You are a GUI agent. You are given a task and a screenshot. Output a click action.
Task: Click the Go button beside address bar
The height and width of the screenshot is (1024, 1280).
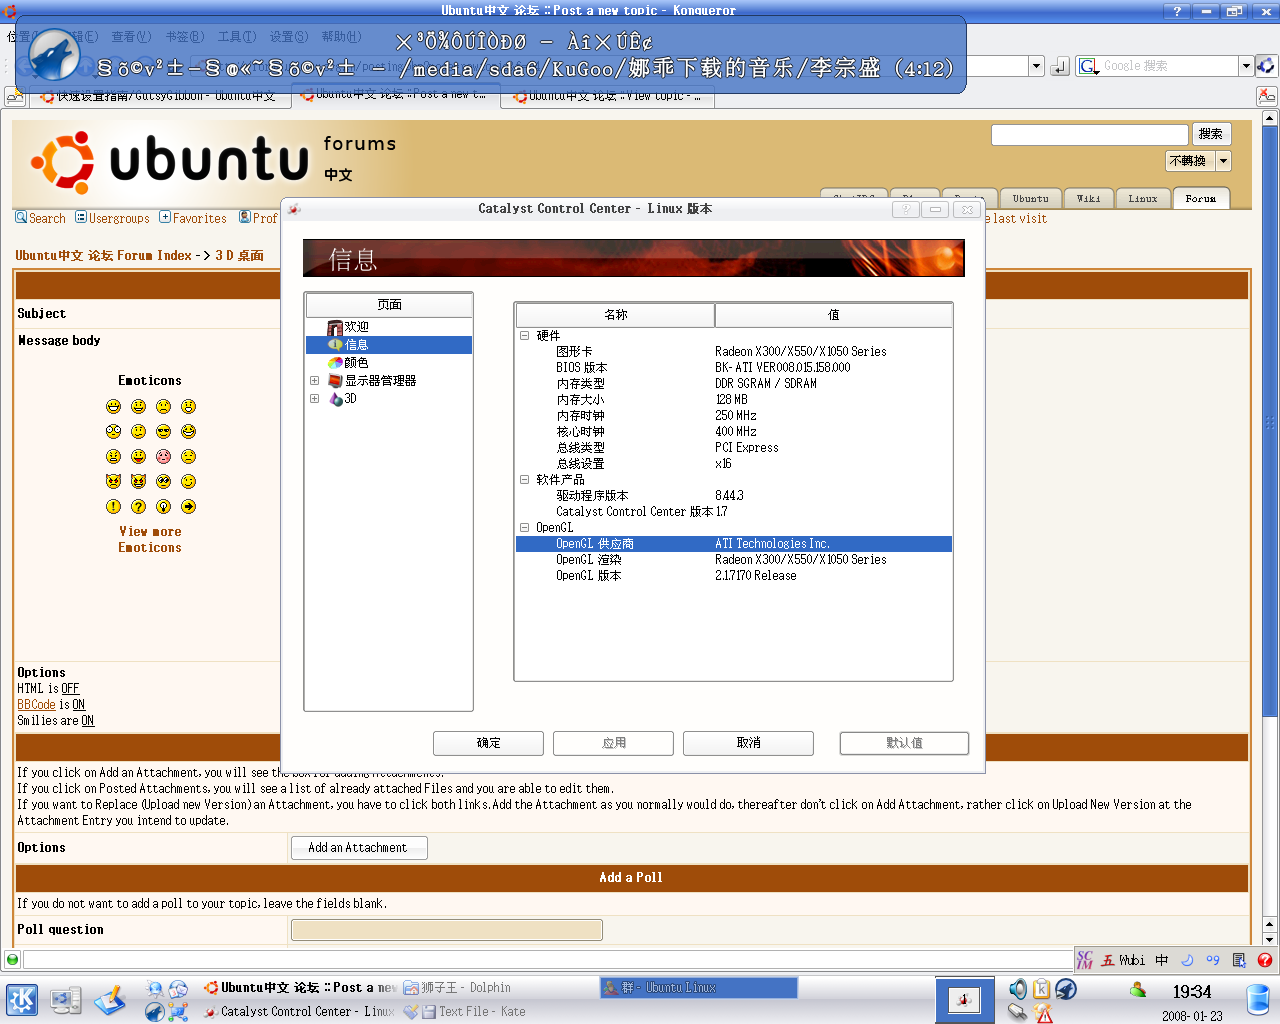(1060, 66)
